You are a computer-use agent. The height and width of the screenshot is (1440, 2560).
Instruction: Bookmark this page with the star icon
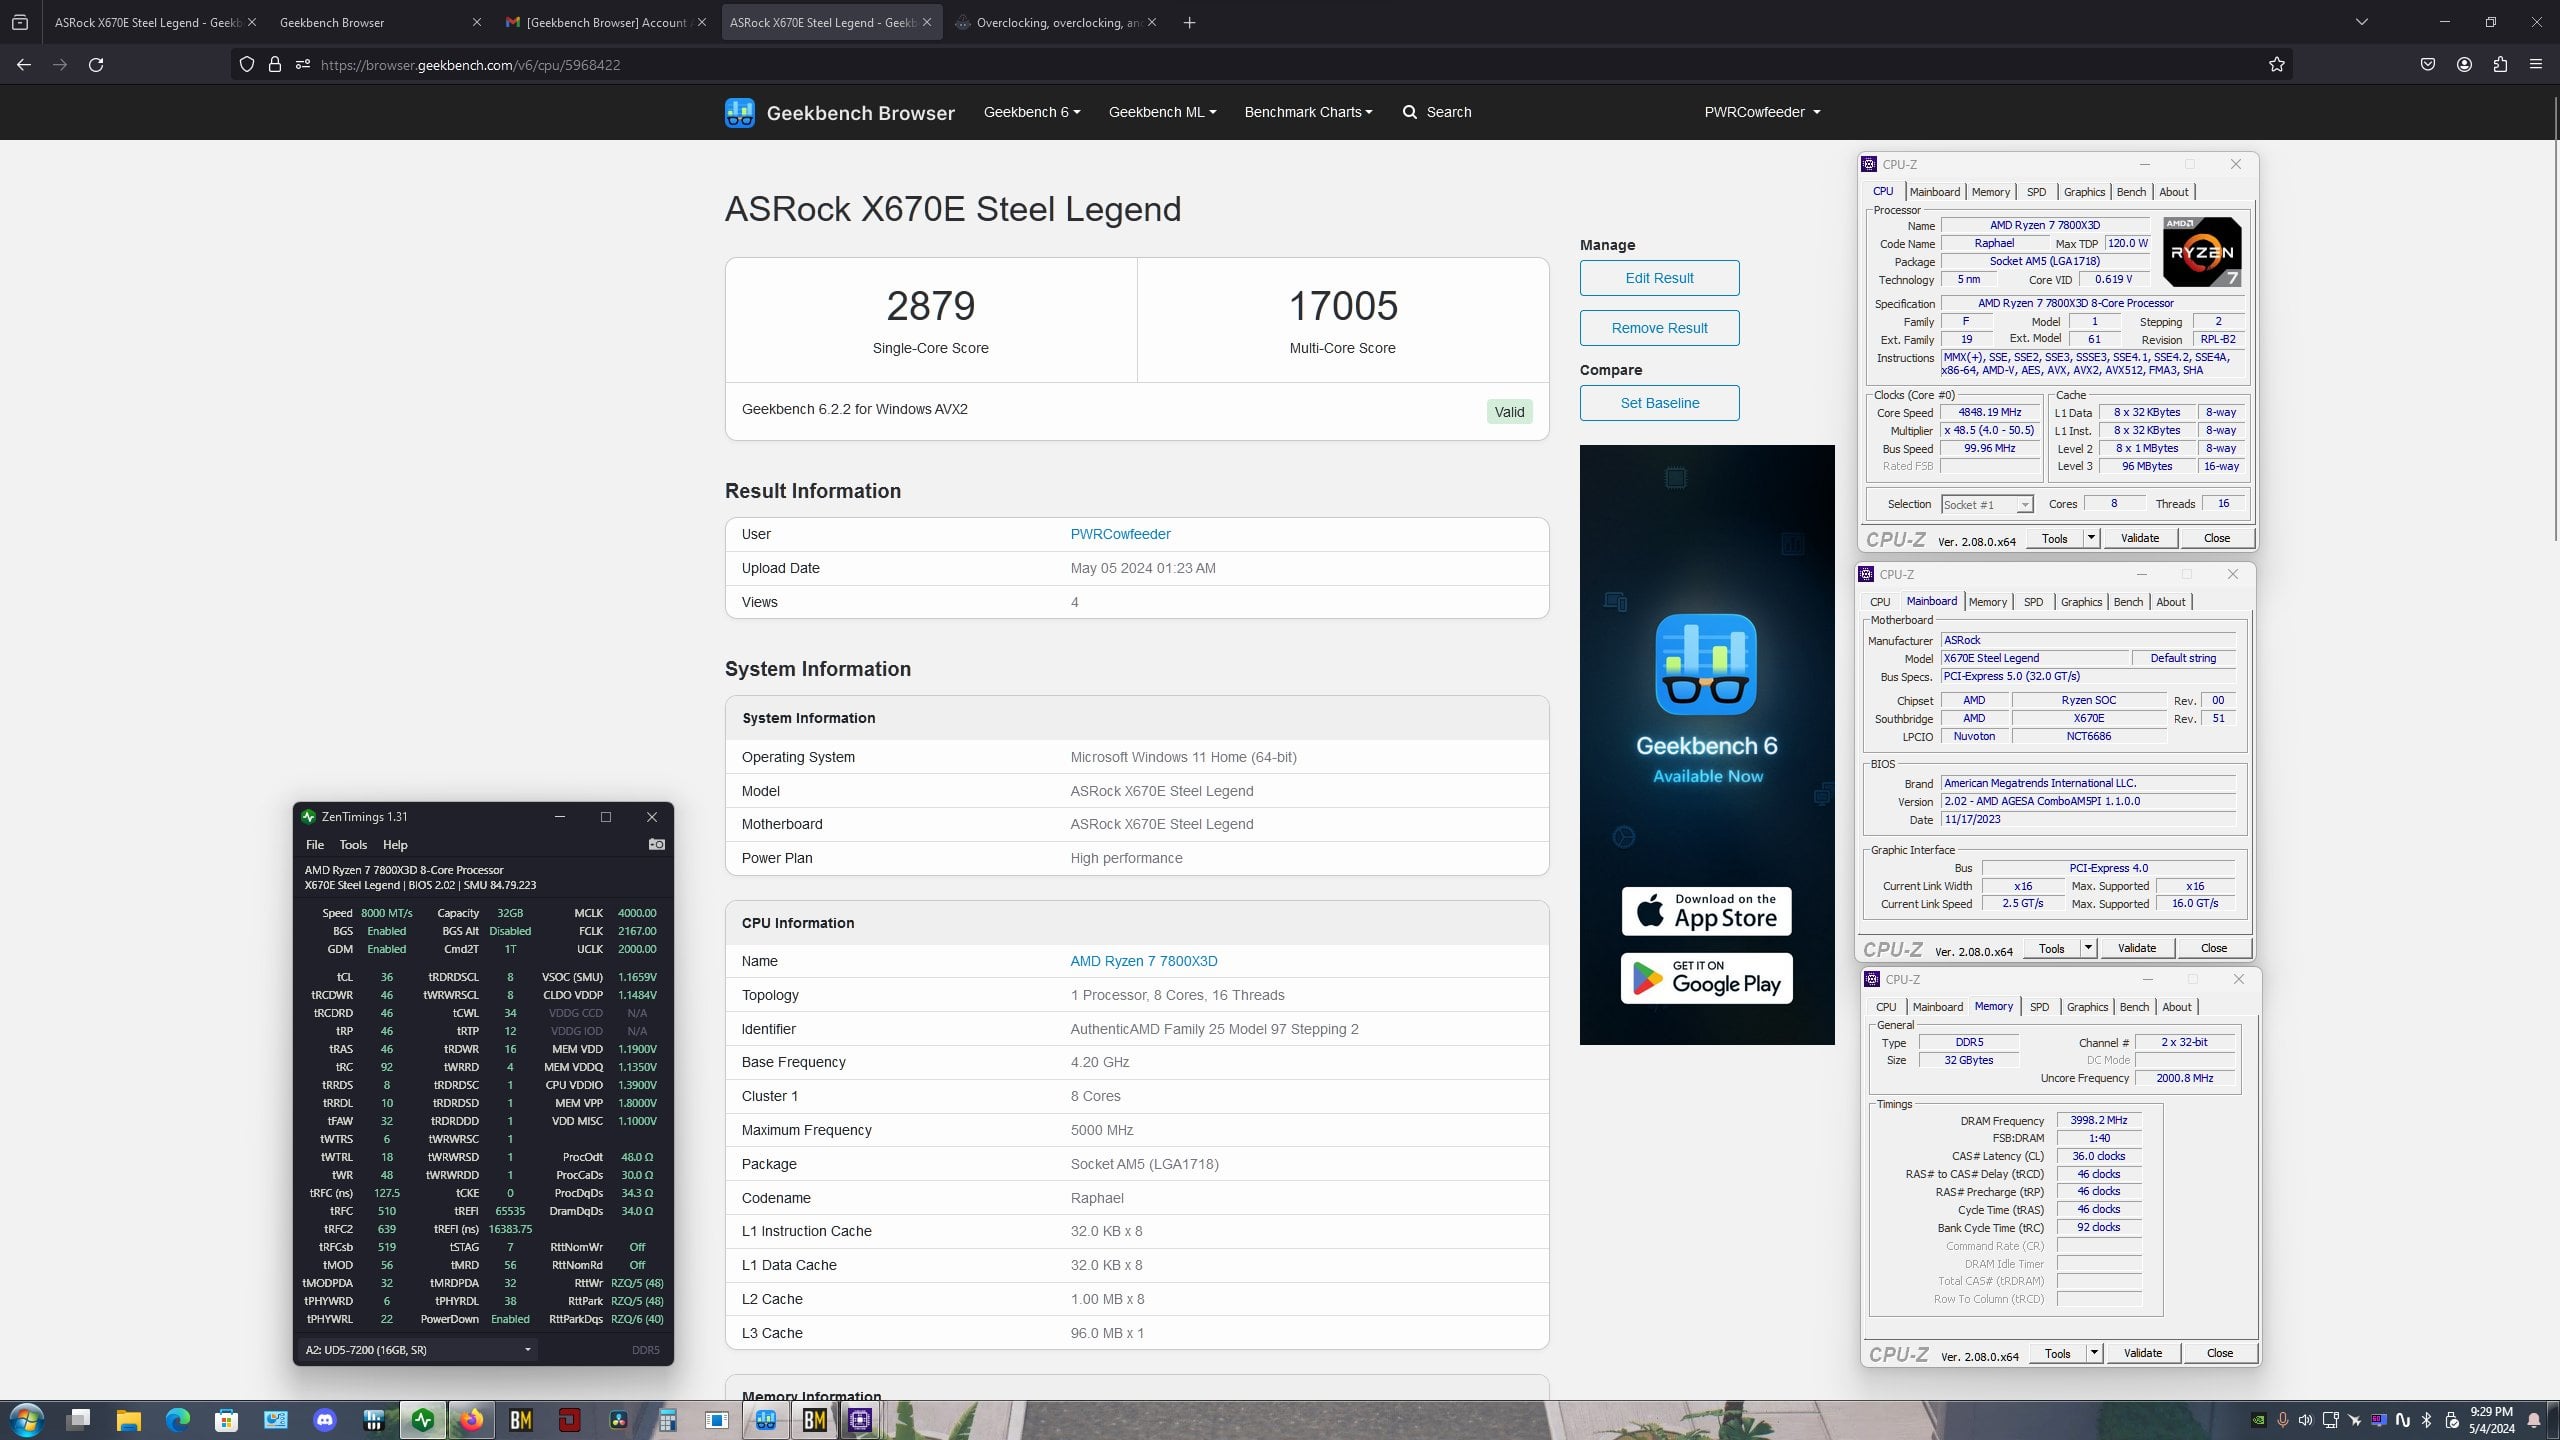point(2277,65)
